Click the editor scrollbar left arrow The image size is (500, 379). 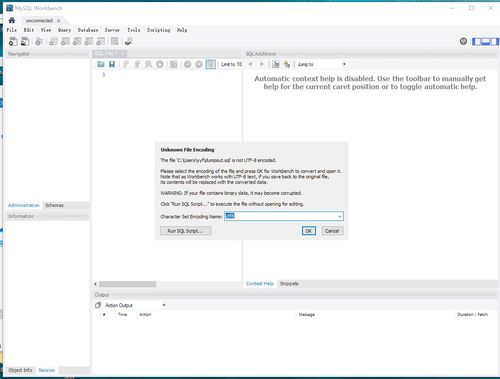click(96, 284)
